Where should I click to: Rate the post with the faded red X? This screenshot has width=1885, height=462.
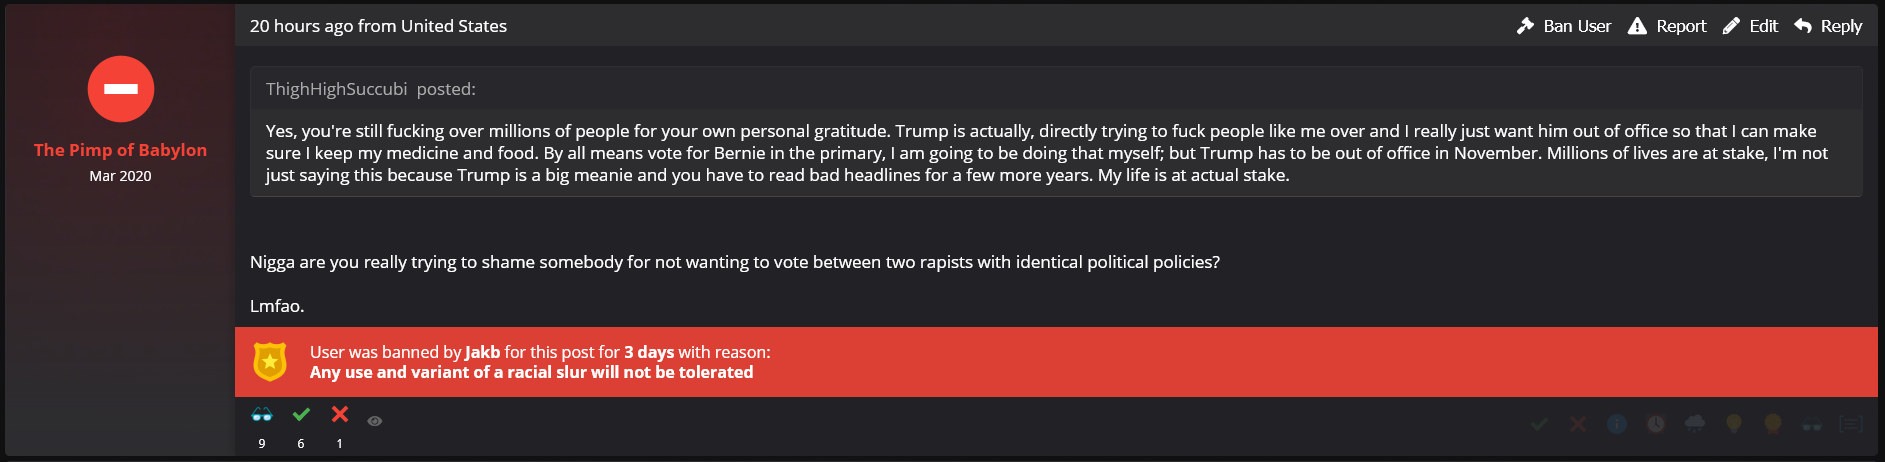(x=1578, y=424)
